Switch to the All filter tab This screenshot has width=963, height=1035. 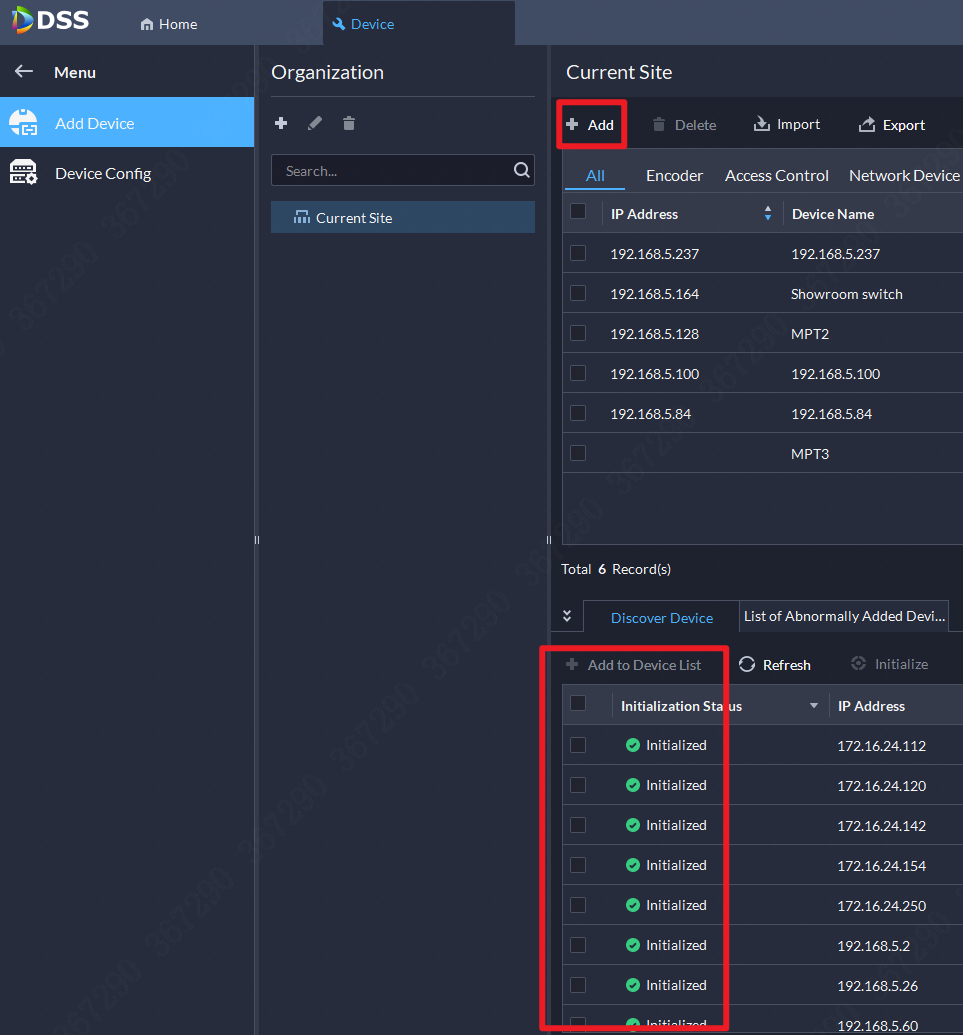[595, 176]
